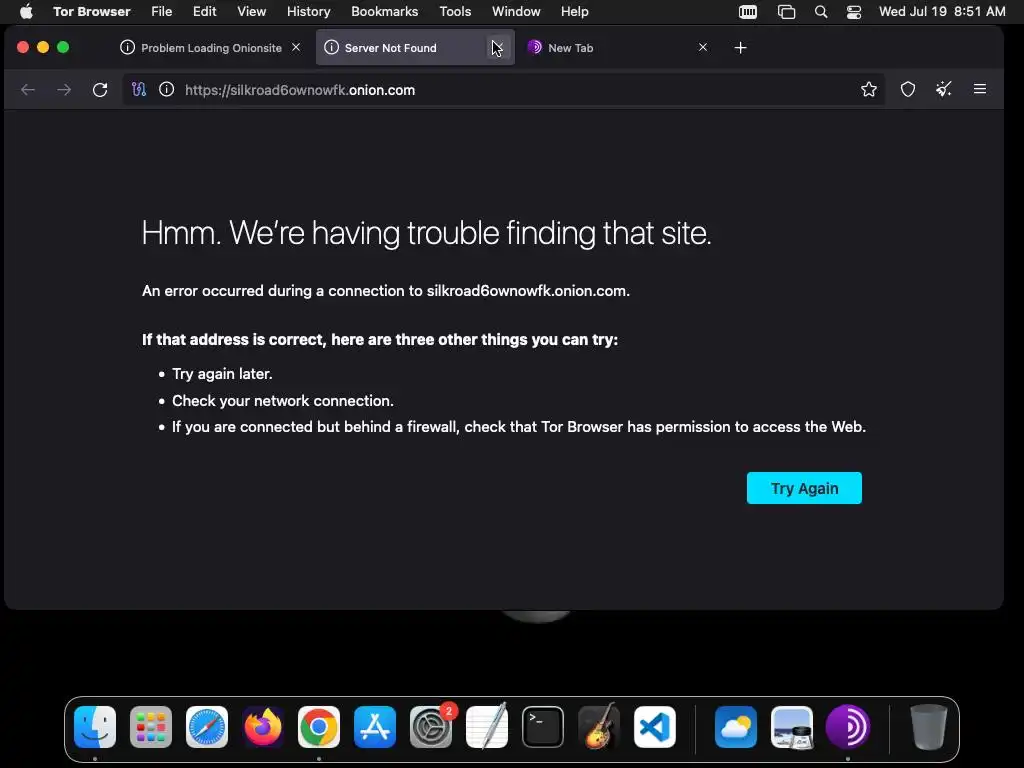Click the 'Try again later.' bullet

pyautogui.click(x=222, y=374)
